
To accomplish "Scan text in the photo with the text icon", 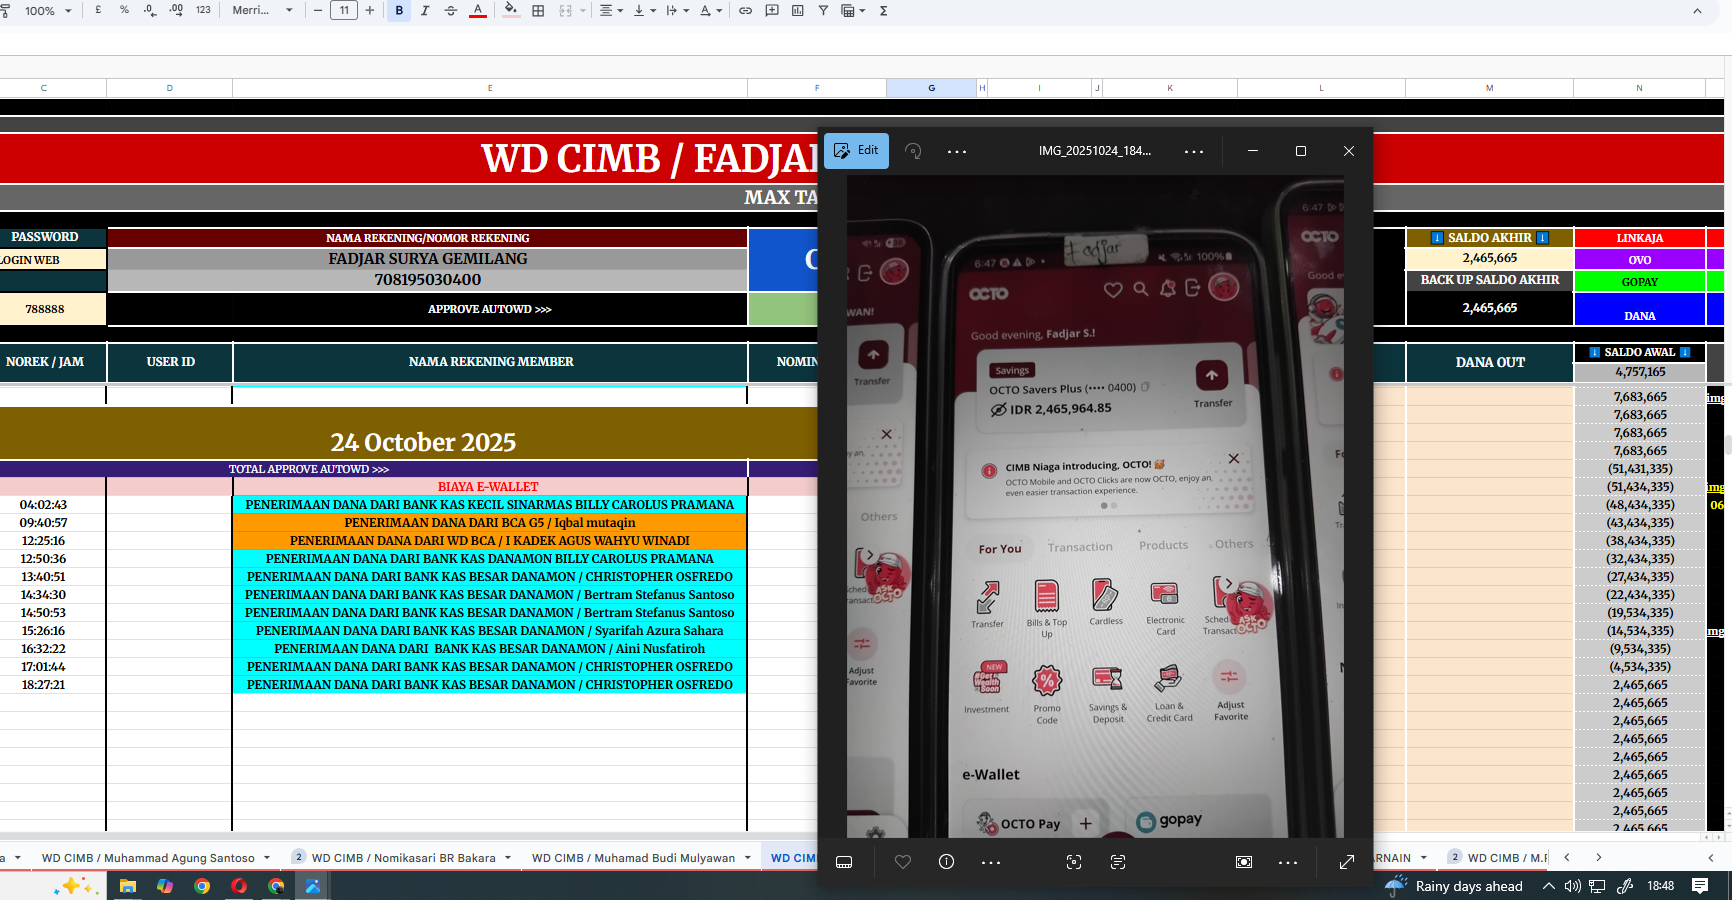I will [x=1118, y=862].
